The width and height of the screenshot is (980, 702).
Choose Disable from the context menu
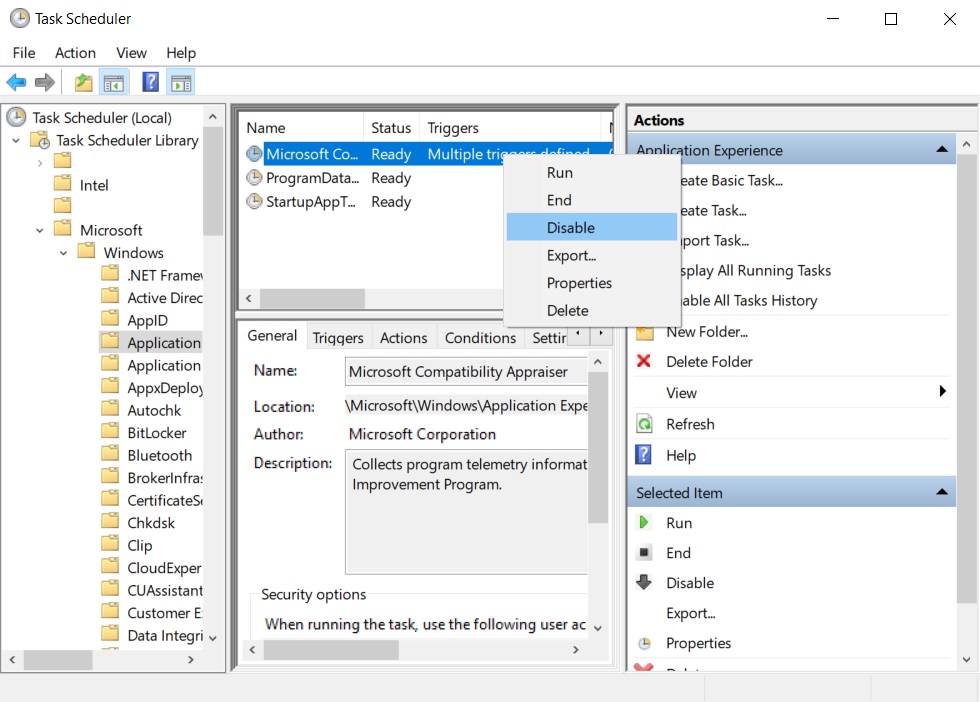tap(592, 228)
